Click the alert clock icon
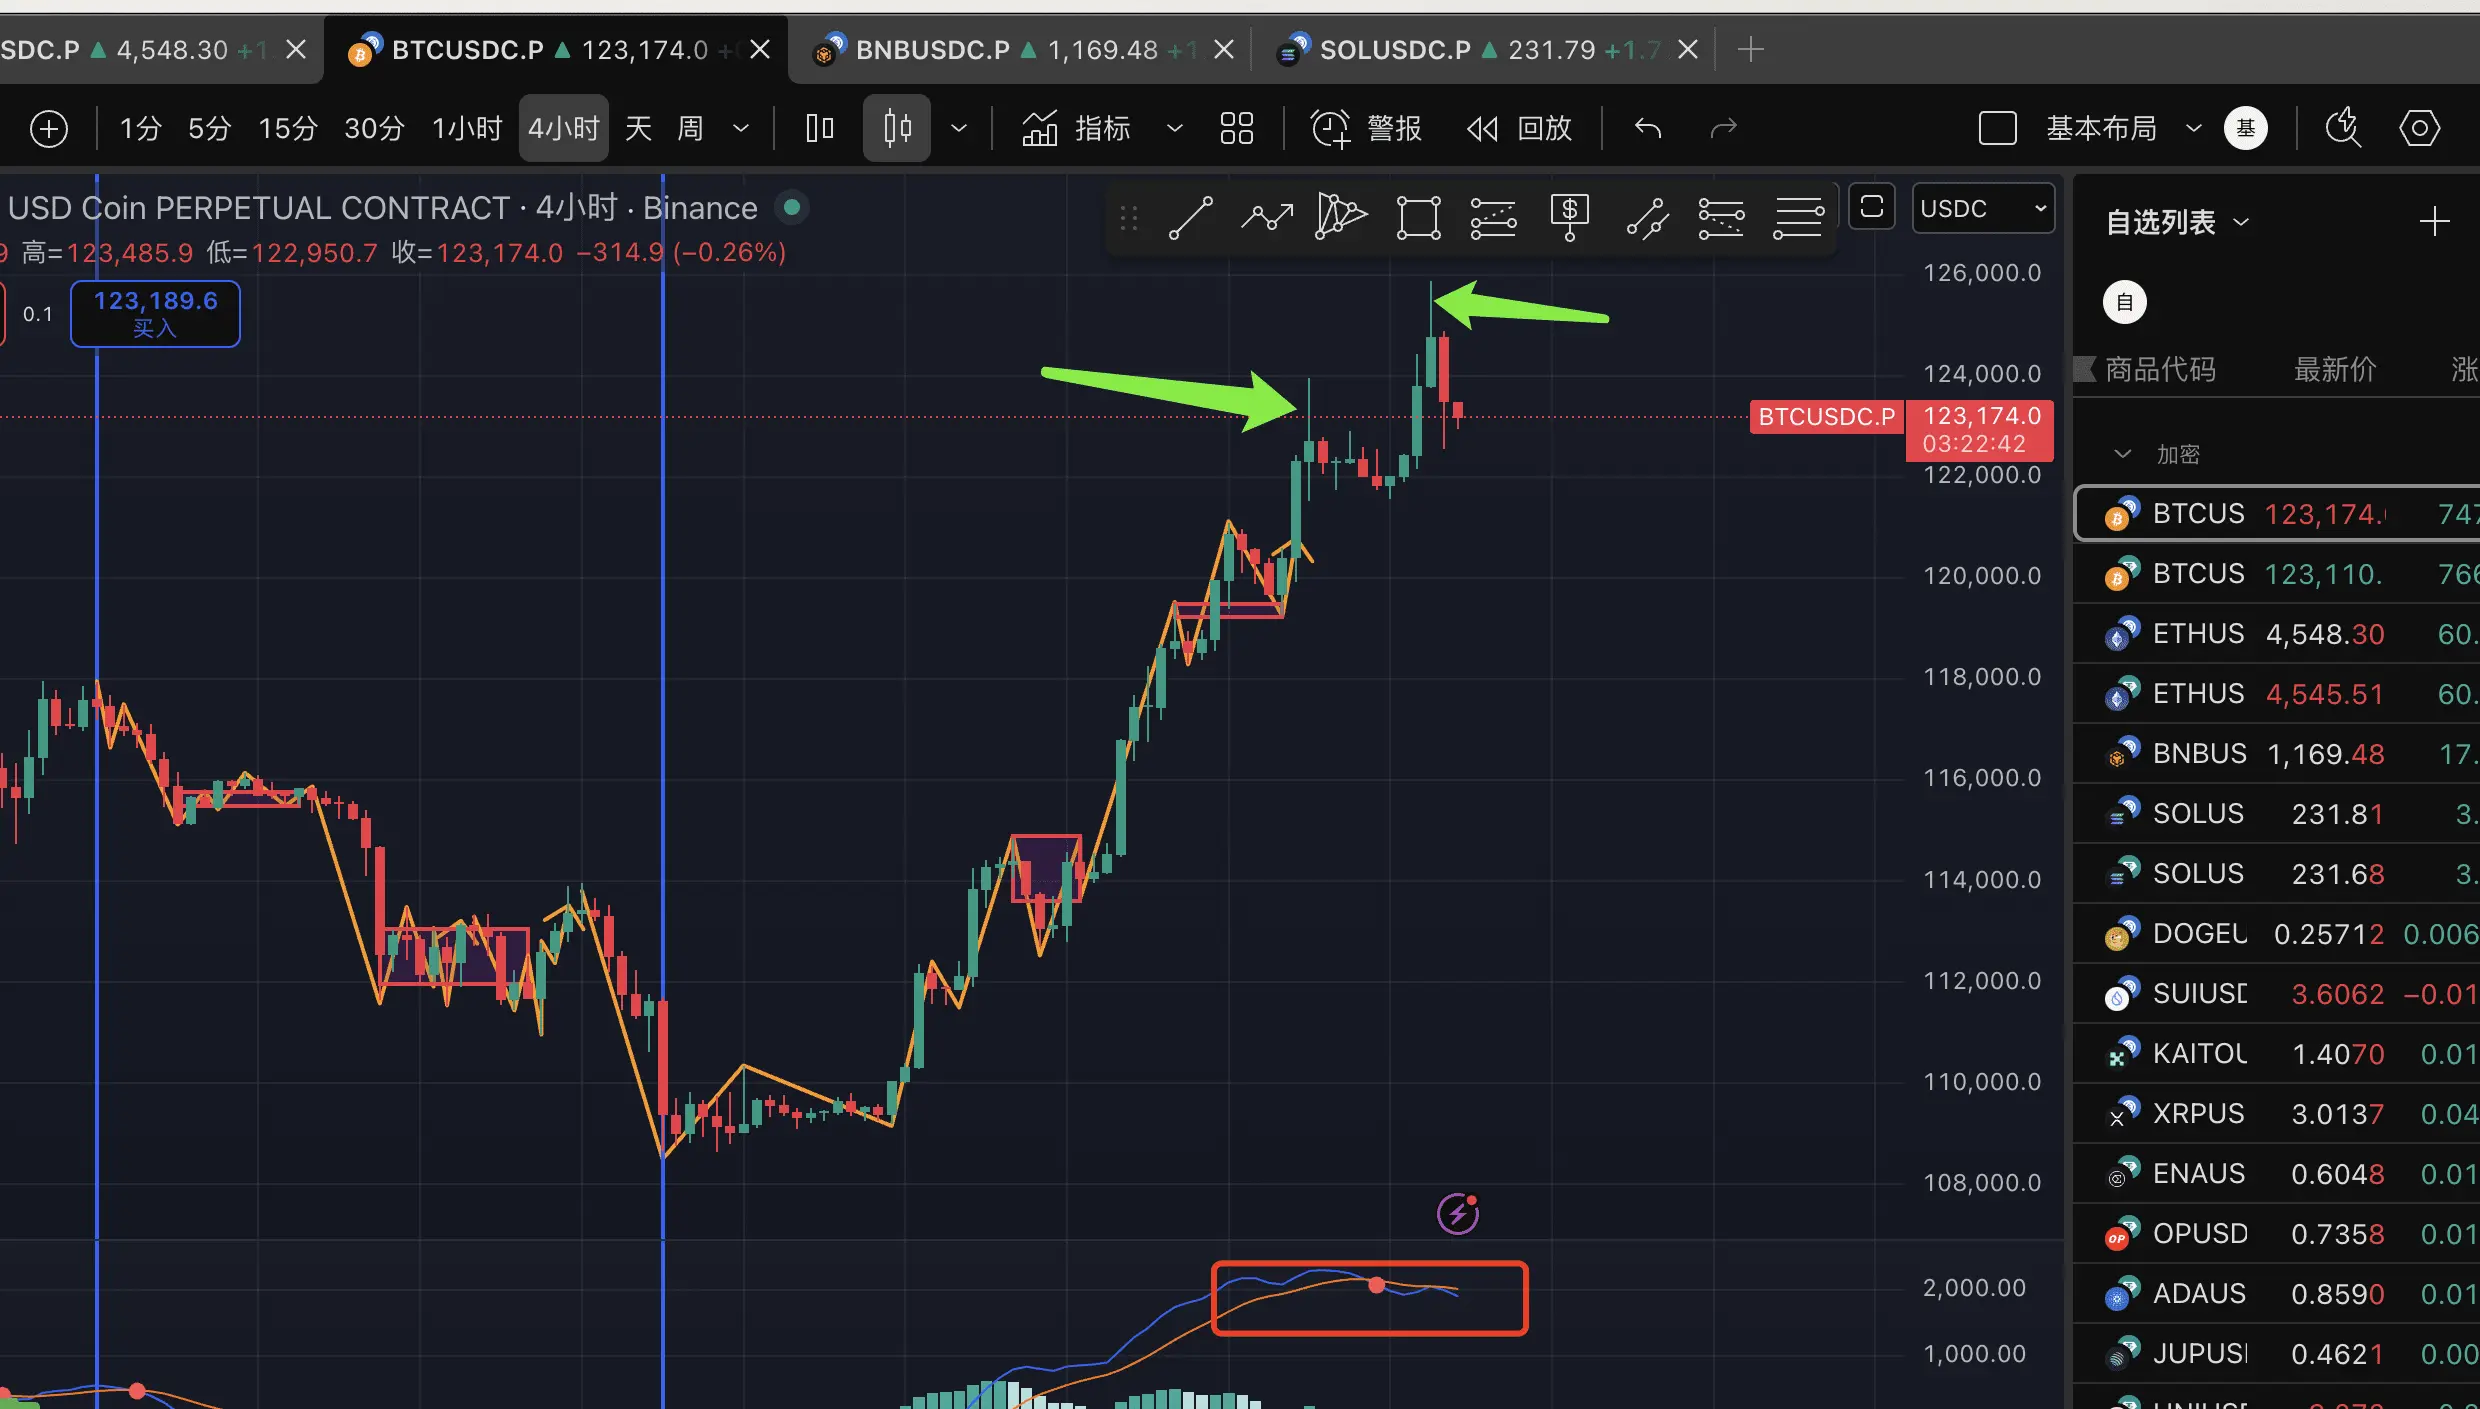The image size is (2480, 1409). click(x=1331, y=128)
